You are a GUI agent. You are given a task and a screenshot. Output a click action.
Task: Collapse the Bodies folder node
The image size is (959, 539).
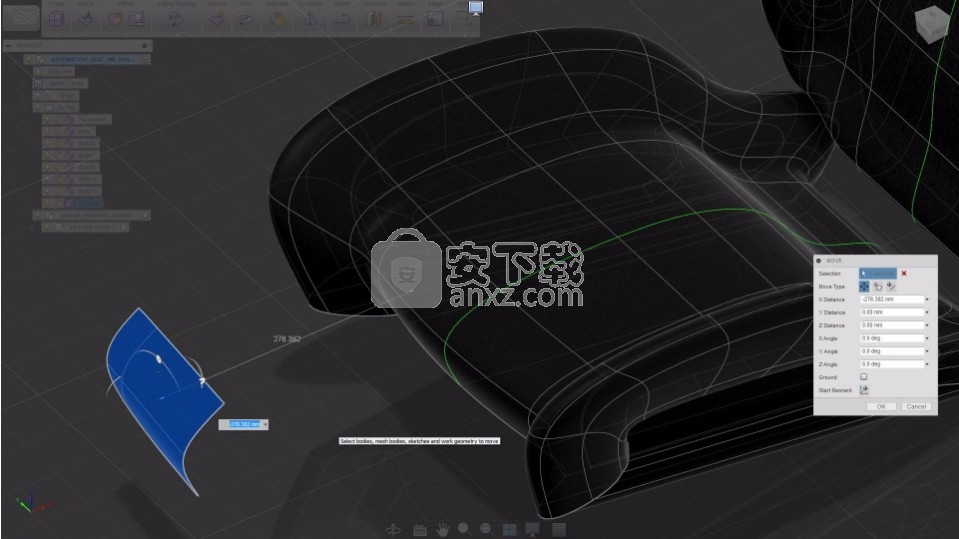click(x=24, y=107)
